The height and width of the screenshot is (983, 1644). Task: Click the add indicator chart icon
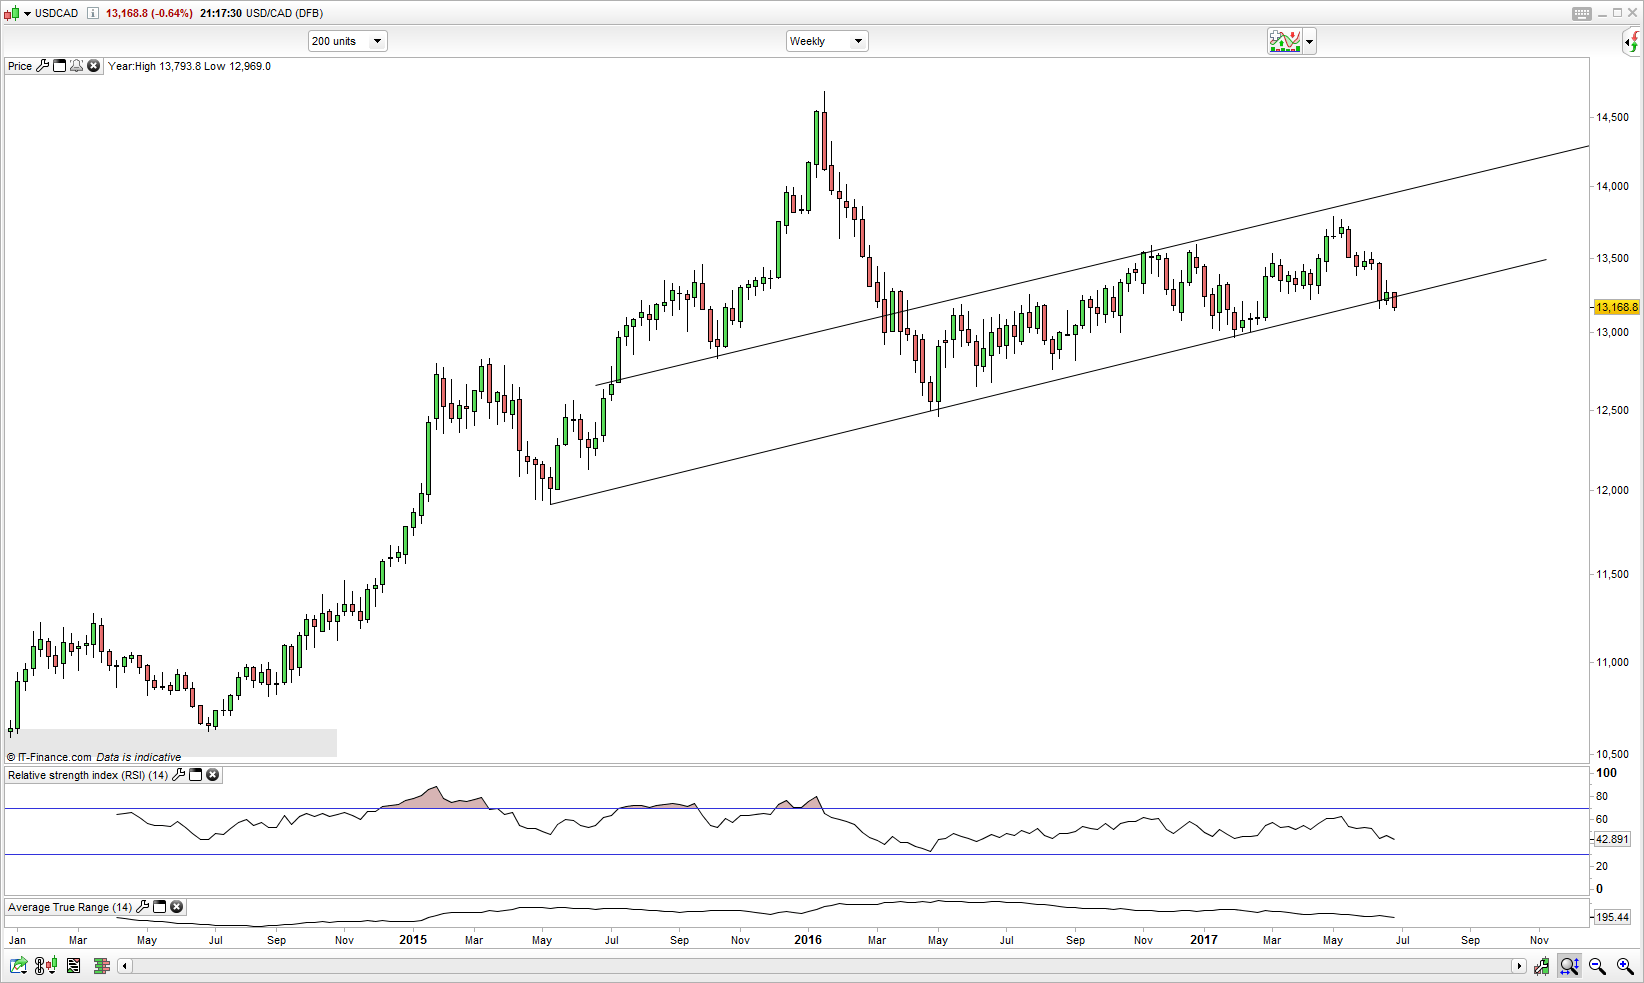click(1284, 41)
